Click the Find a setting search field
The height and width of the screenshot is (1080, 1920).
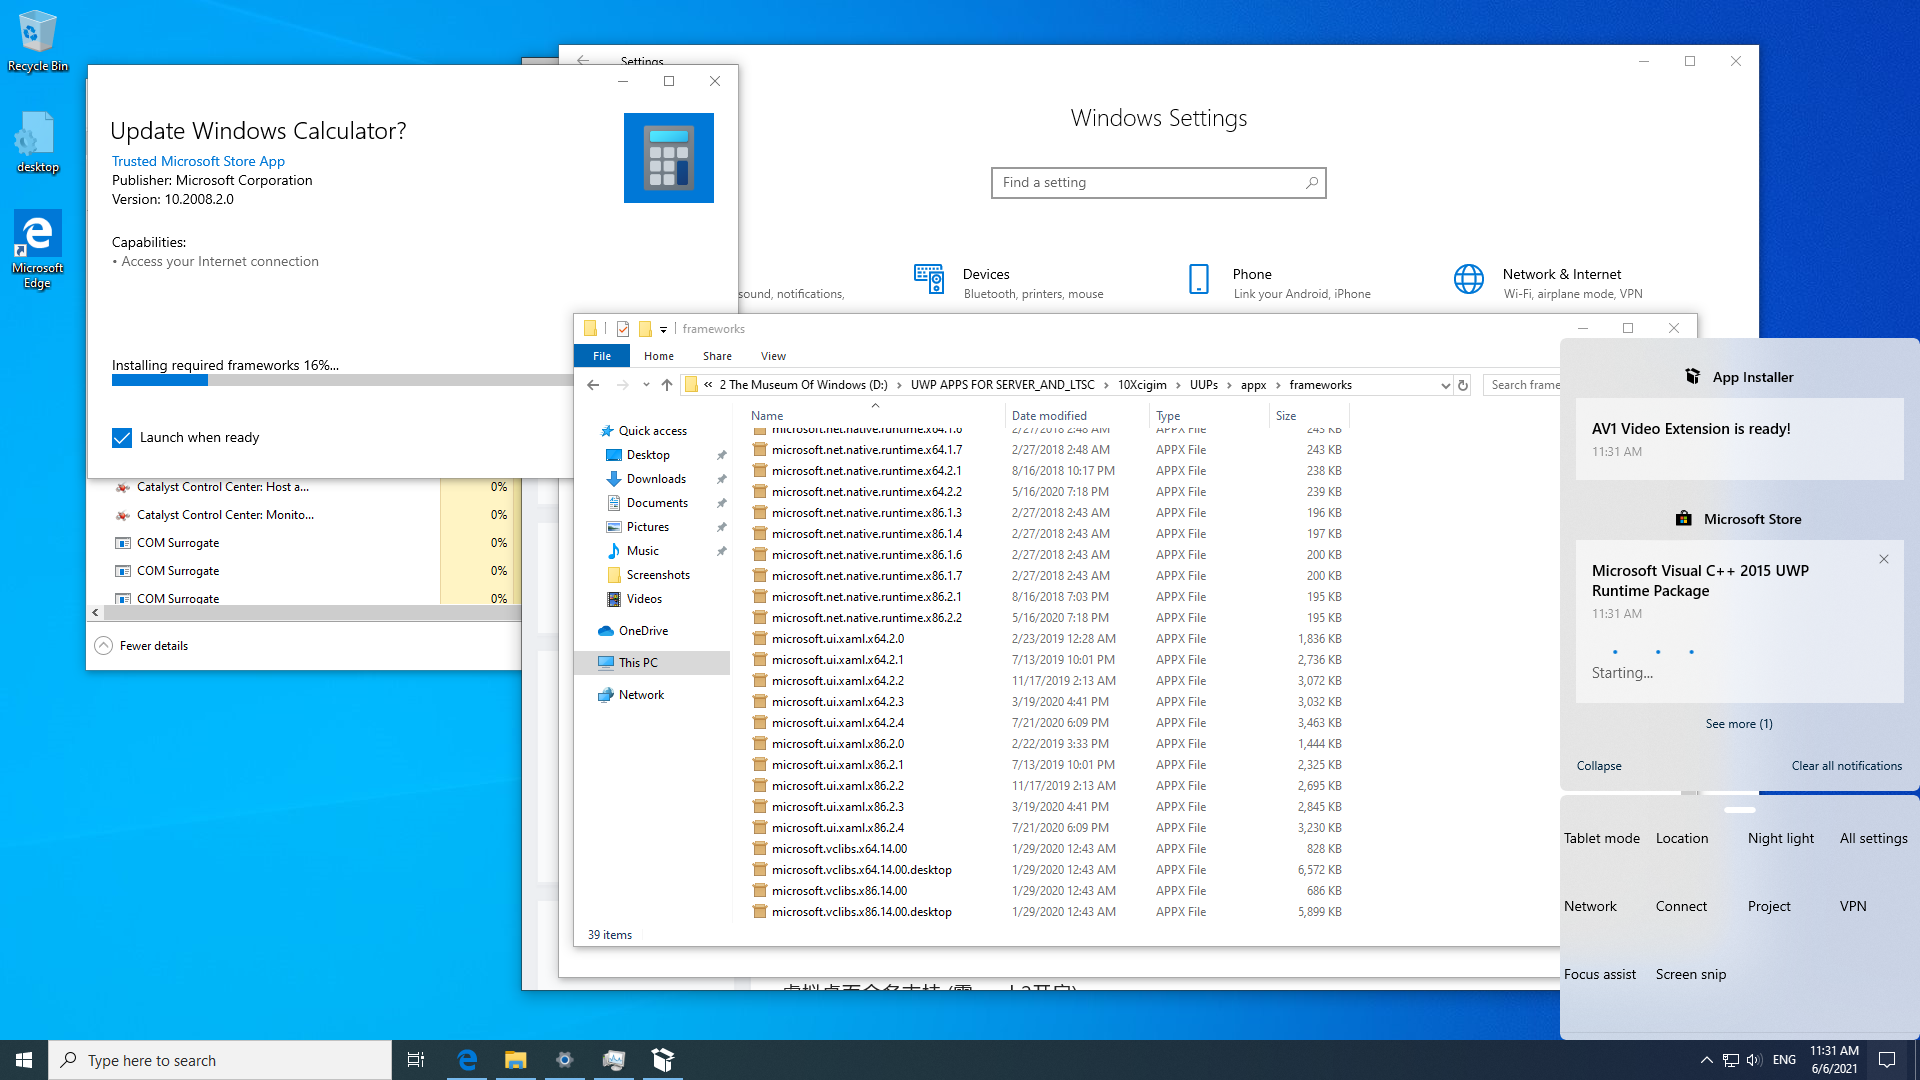1158,183
